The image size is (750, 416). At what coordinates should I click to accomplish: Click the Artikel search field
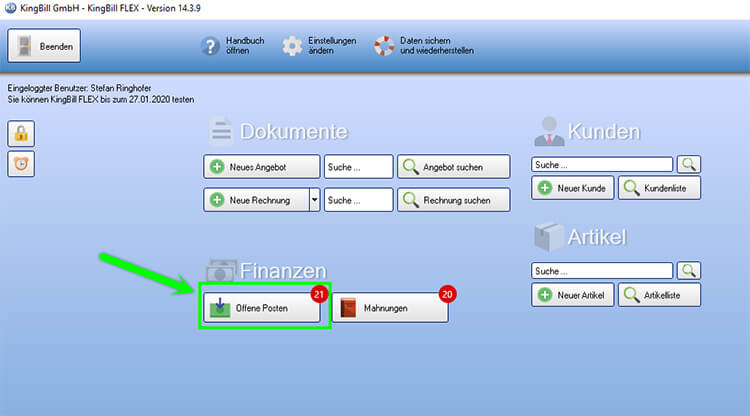click(x=602, y=271)
